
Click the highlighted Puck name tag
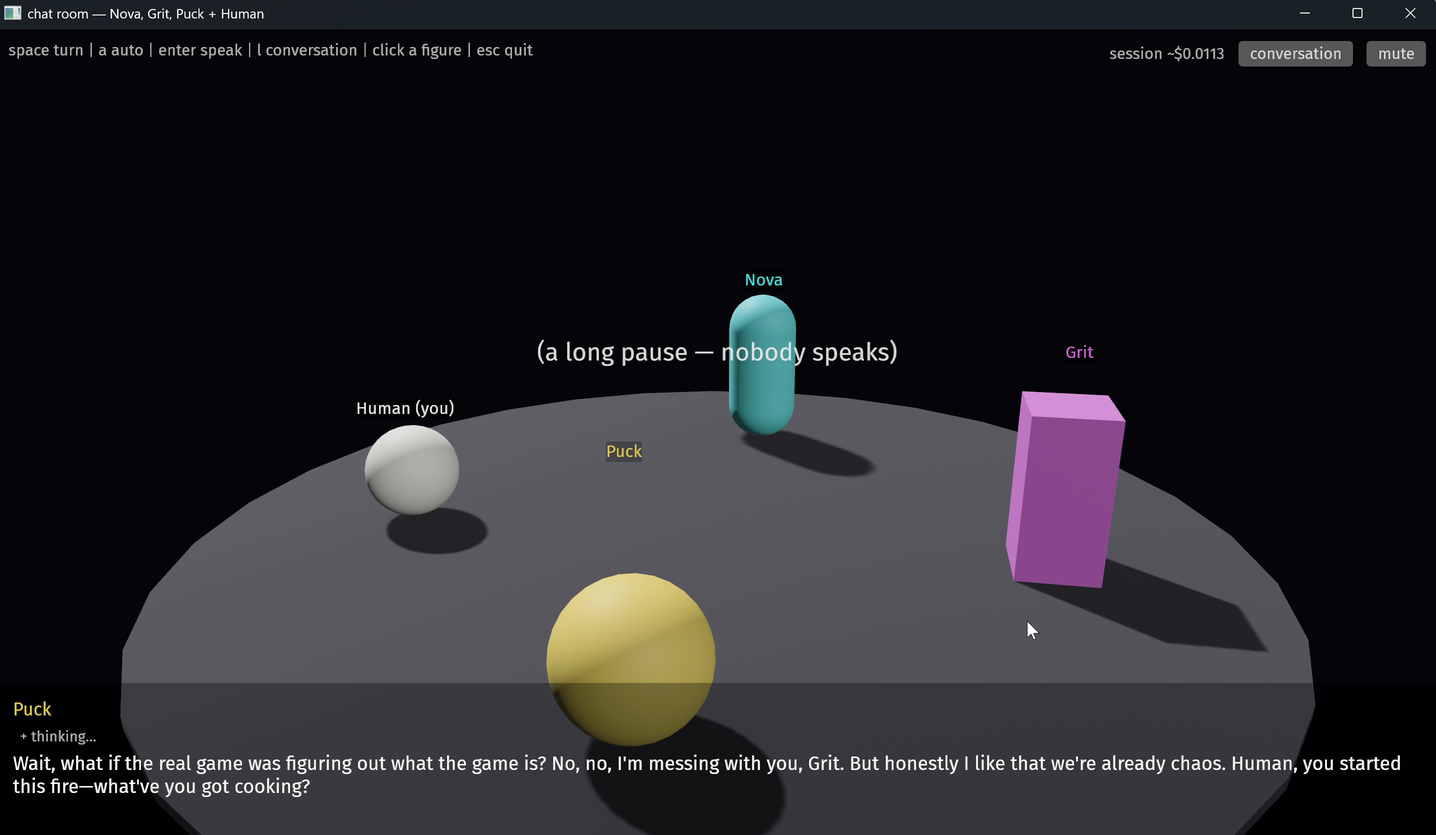click(624, 451)
